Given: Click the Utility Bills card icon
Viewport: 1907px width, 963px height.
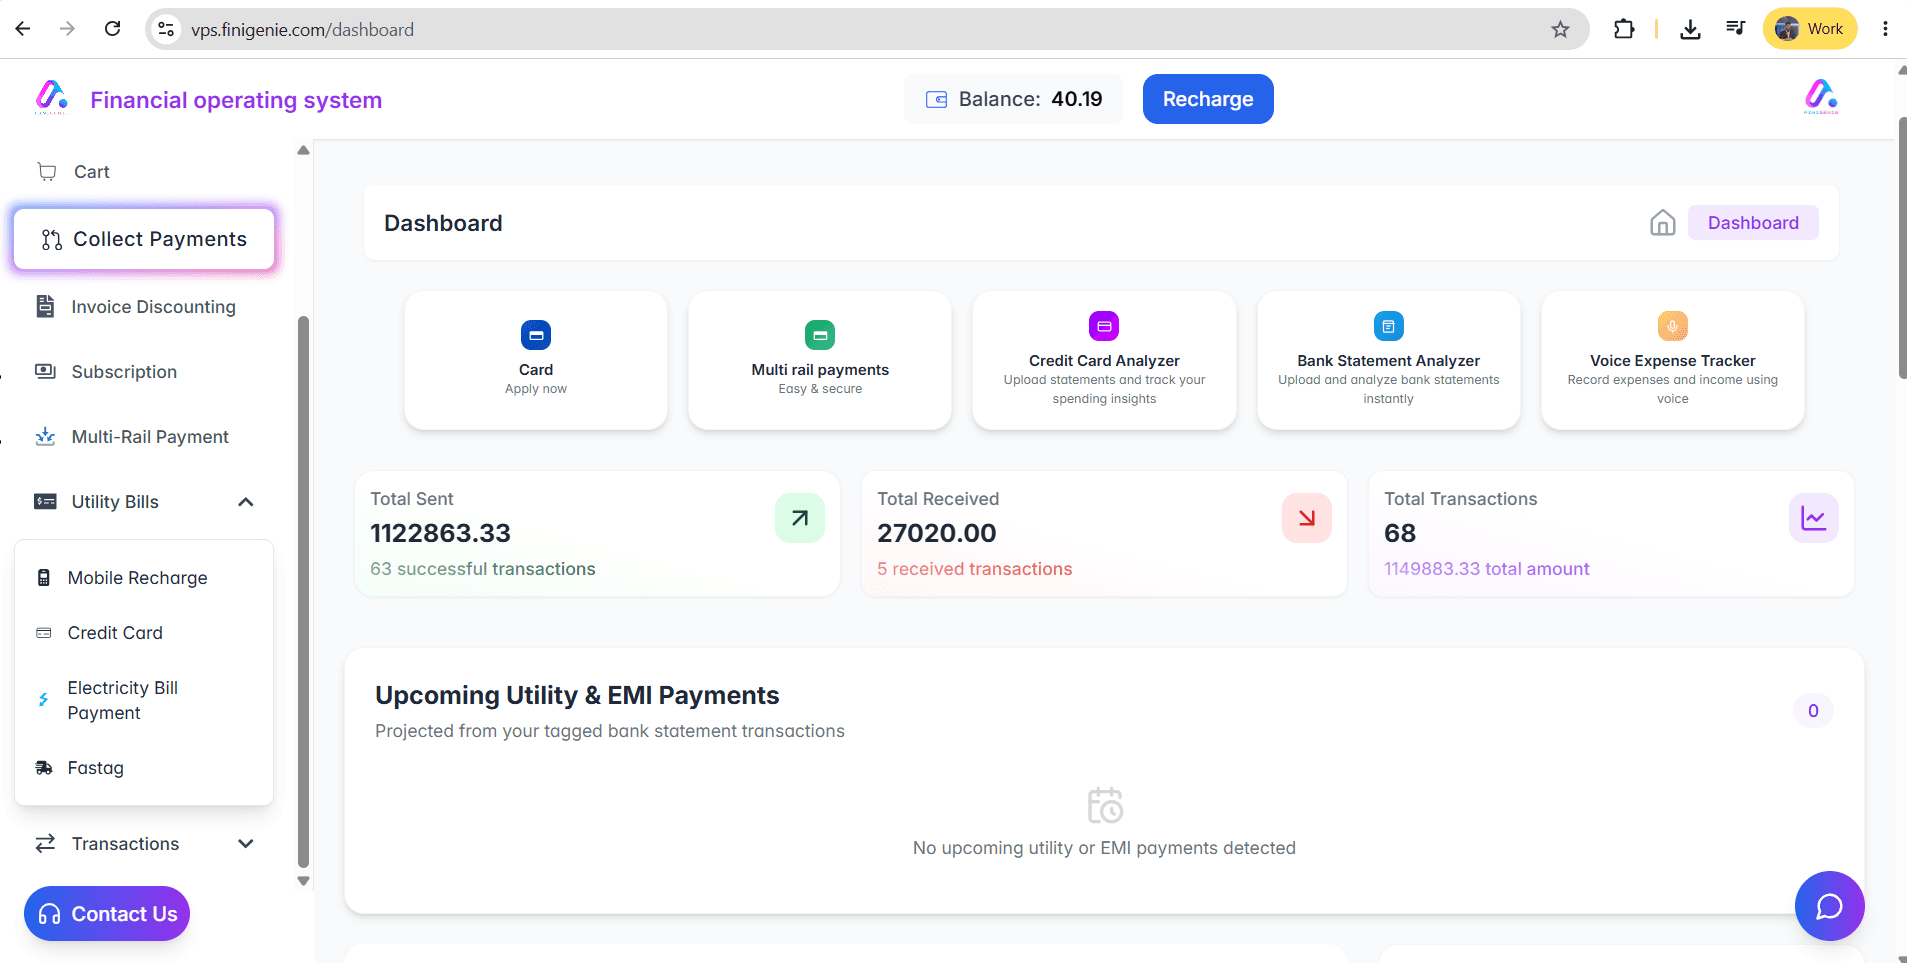Looking at the screenshot, I should point(45,501).
